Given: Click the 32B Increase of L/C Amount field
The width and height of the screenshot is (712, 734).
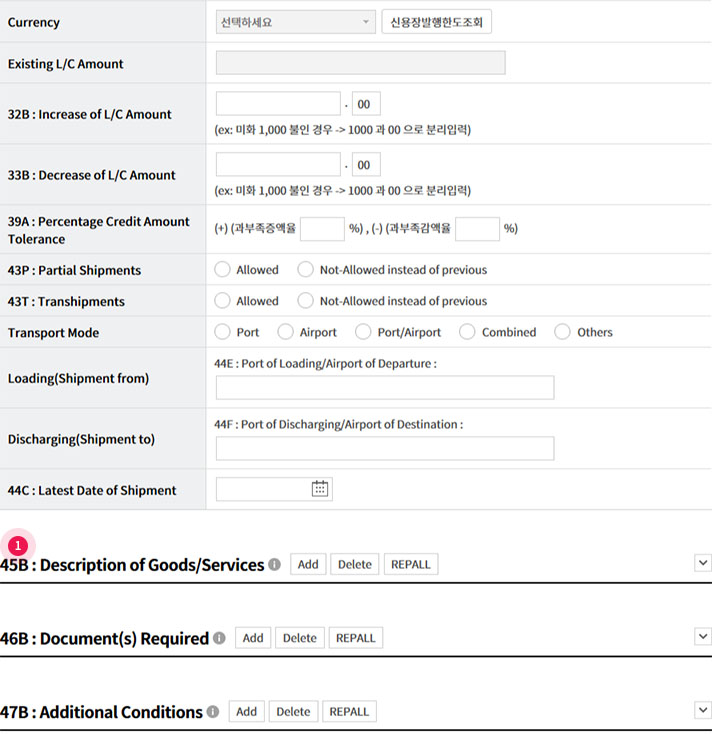Looking at the screenshot, I should [278, 104].
